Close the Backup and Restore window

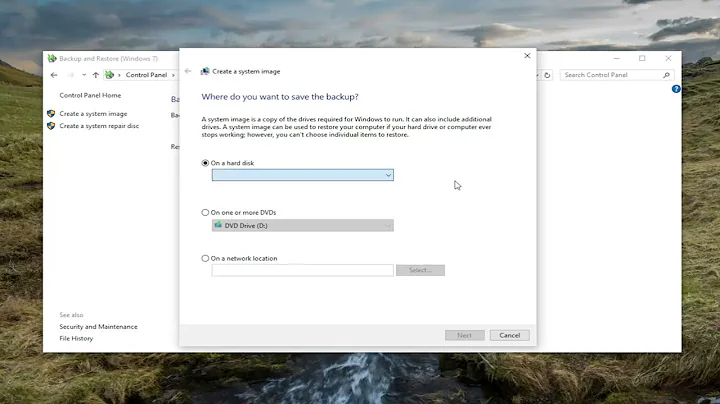(x=668, y=58)
